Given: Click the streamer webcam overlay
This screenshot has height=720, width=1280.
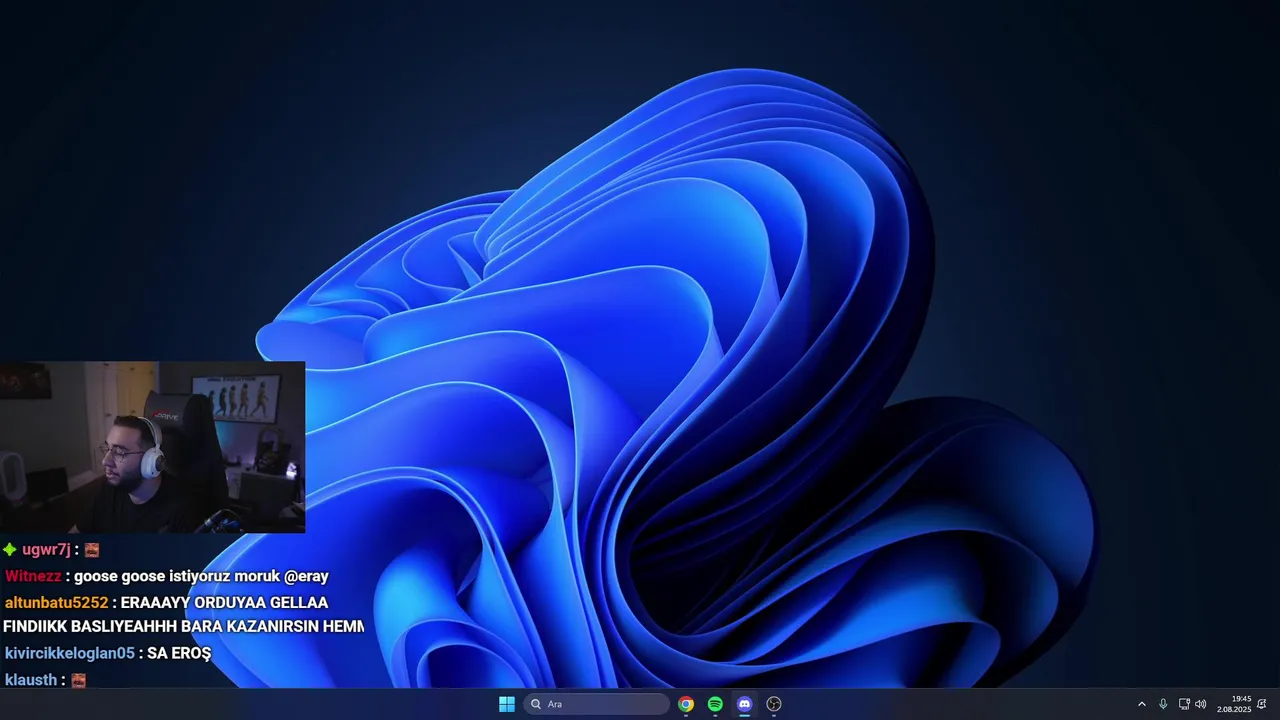Looking at the screenshot, I should pos(152,447).
